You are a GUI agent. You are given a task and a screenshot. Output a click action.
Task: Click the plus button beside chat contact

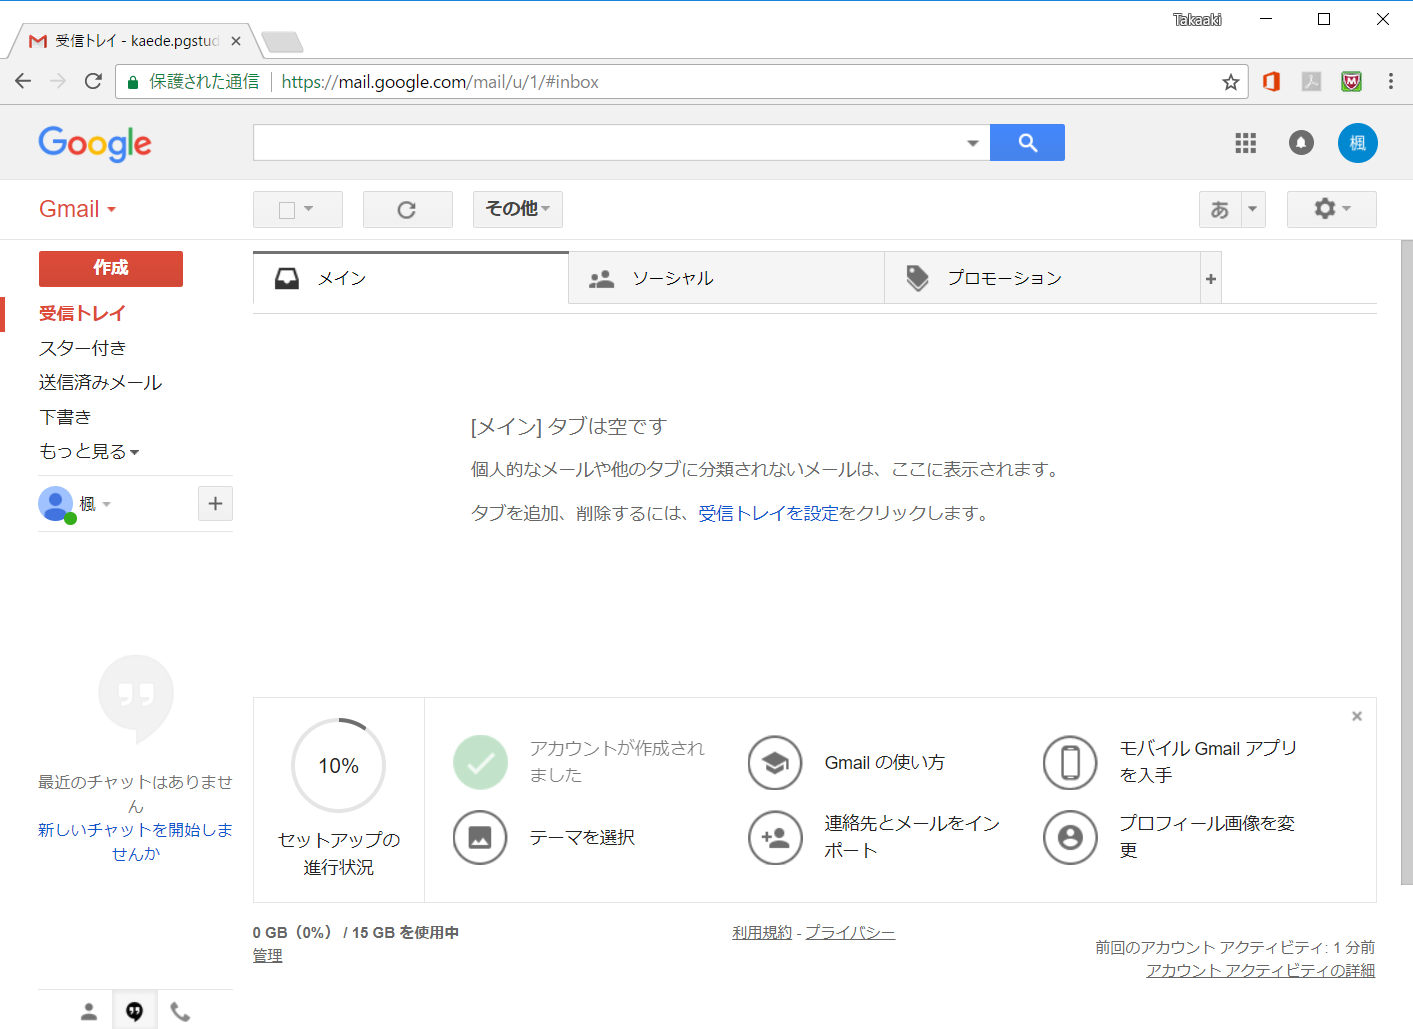tap(215, 503)
